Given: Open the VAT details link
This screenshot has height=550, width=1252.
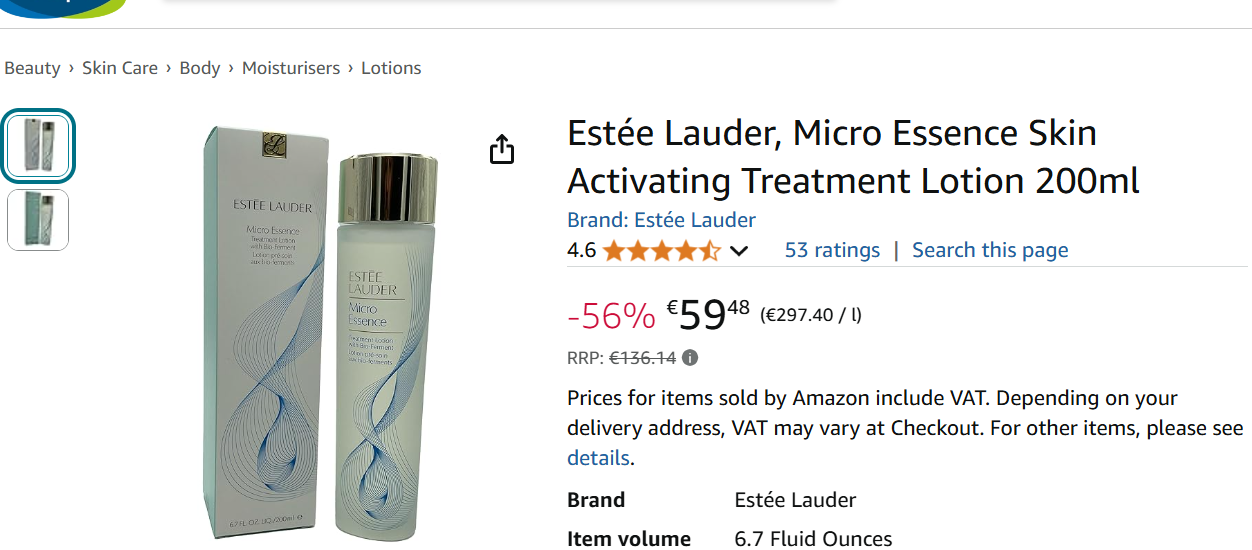Looking at the screenshot, I should [x=598, y=458].
